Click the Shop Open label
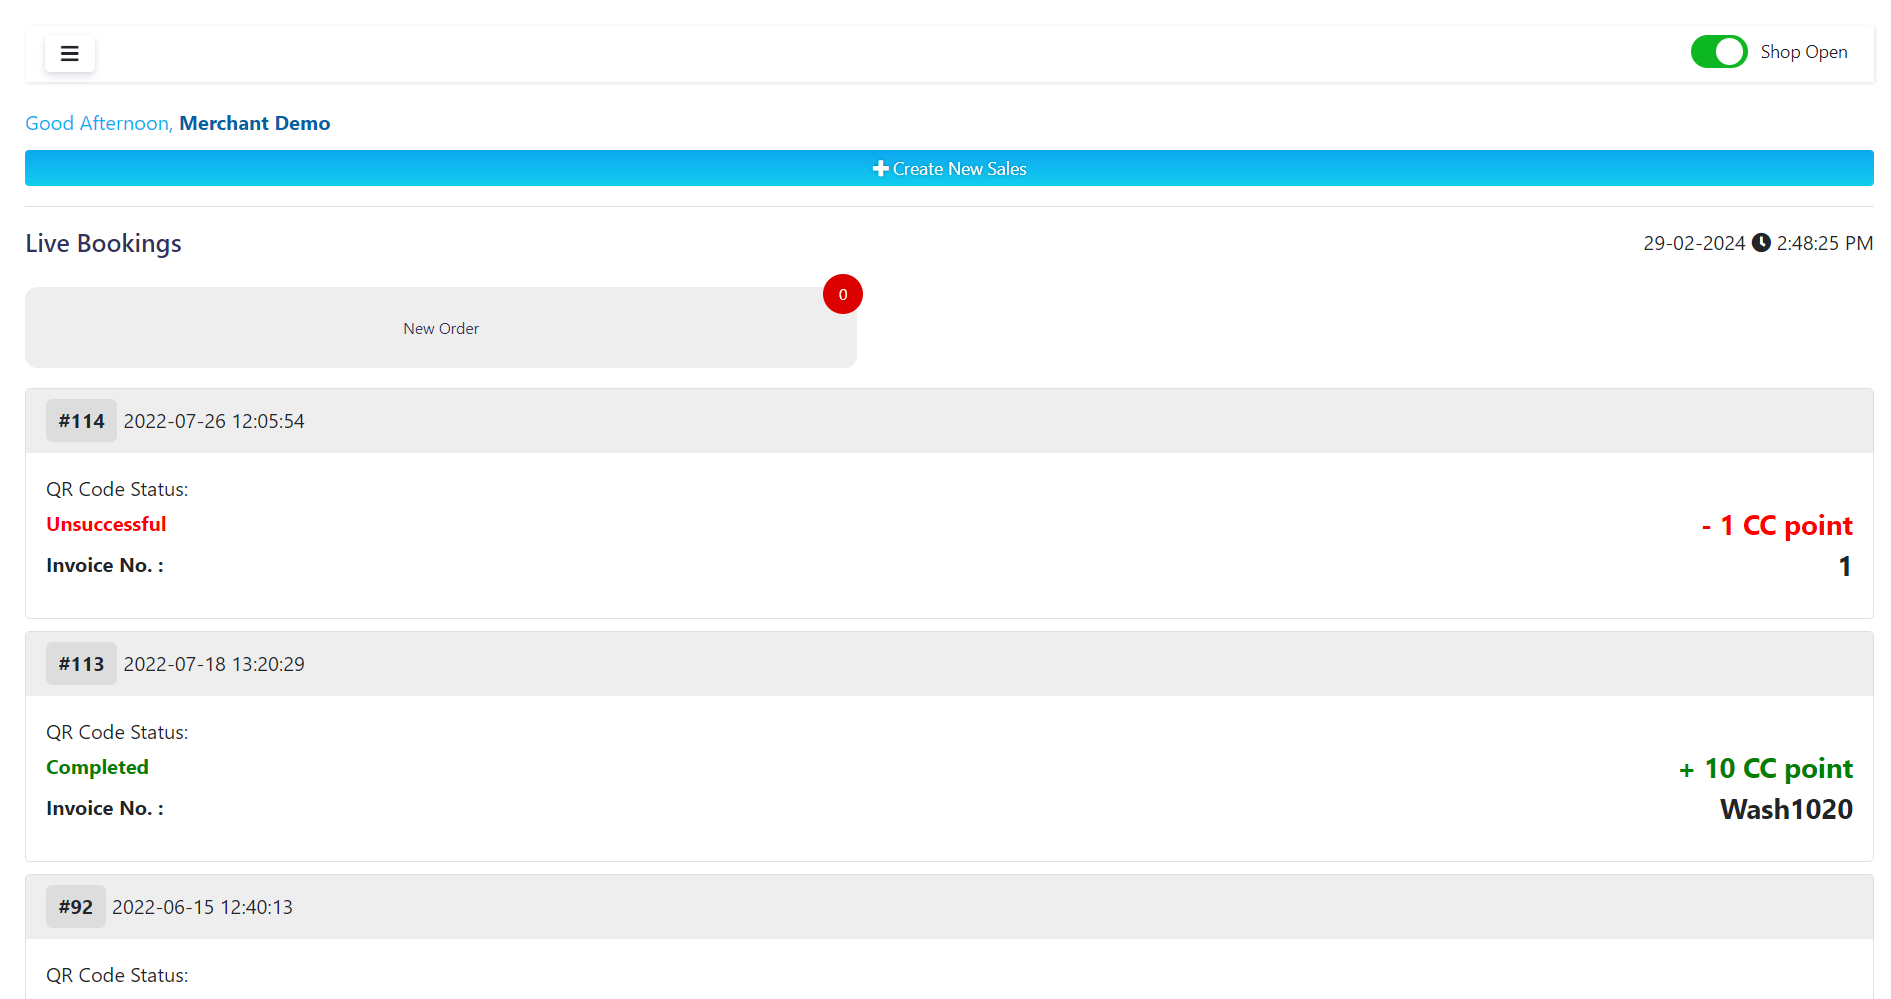1891x999 pixels. click(1803, 52)
